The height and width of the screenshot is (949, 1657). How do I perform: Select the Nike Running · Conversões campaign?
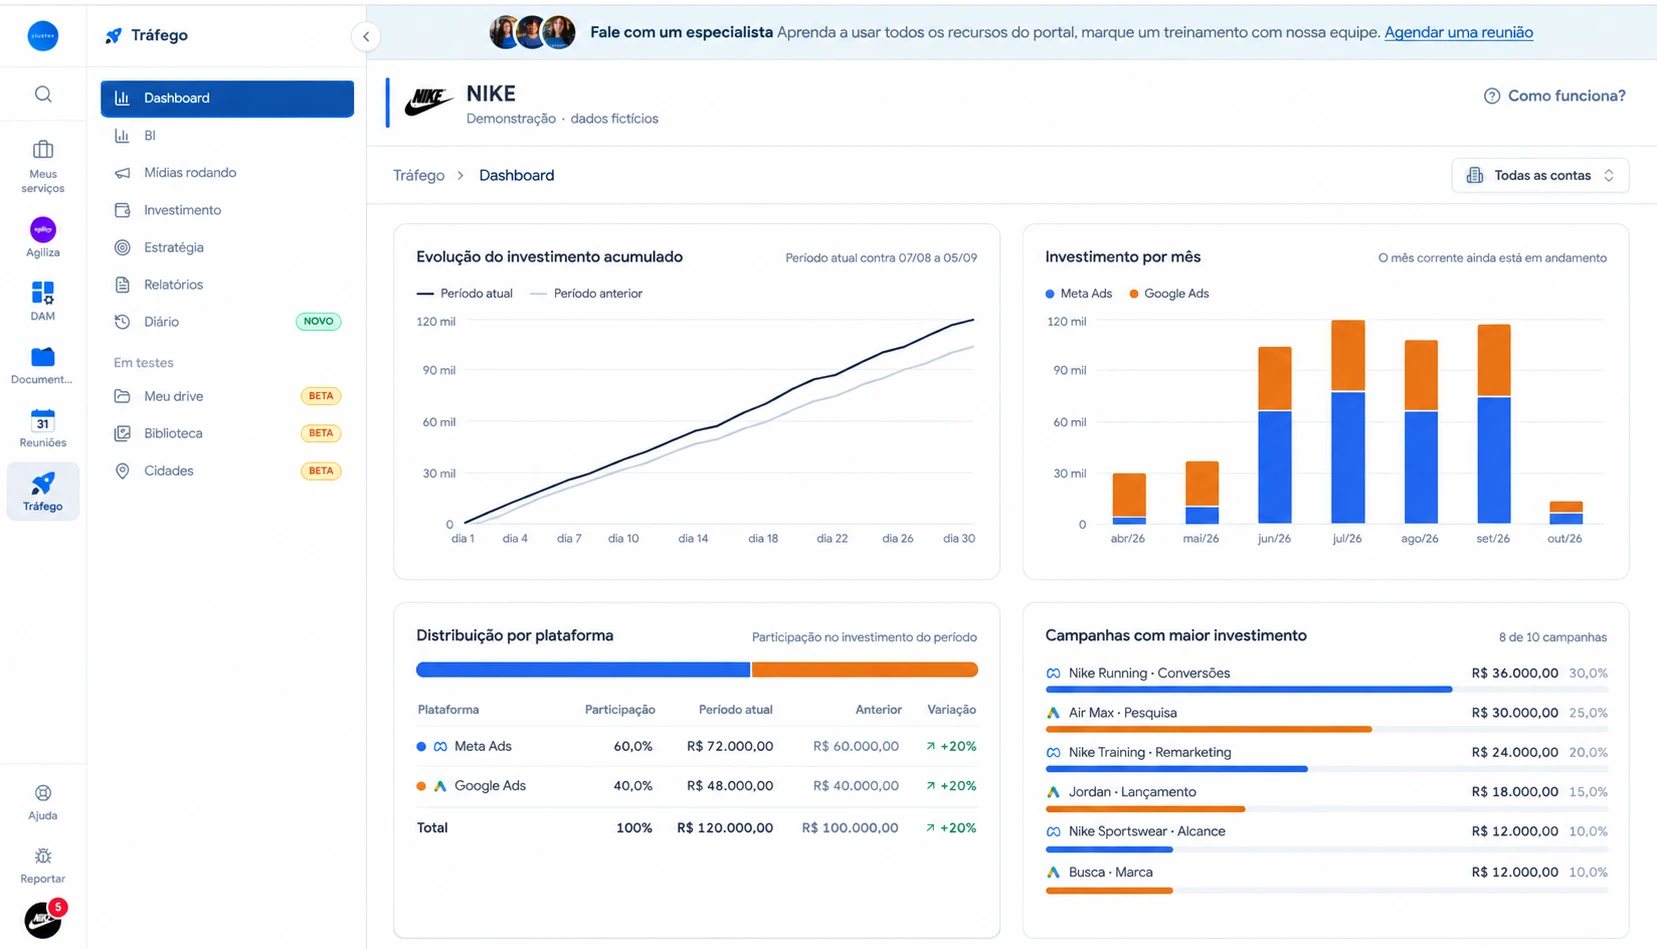pos(1326,677)
